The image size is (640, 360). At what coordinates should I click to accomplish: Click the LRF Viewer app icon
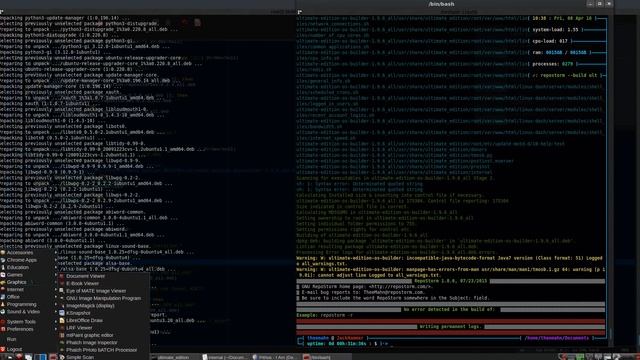point(62,328)
